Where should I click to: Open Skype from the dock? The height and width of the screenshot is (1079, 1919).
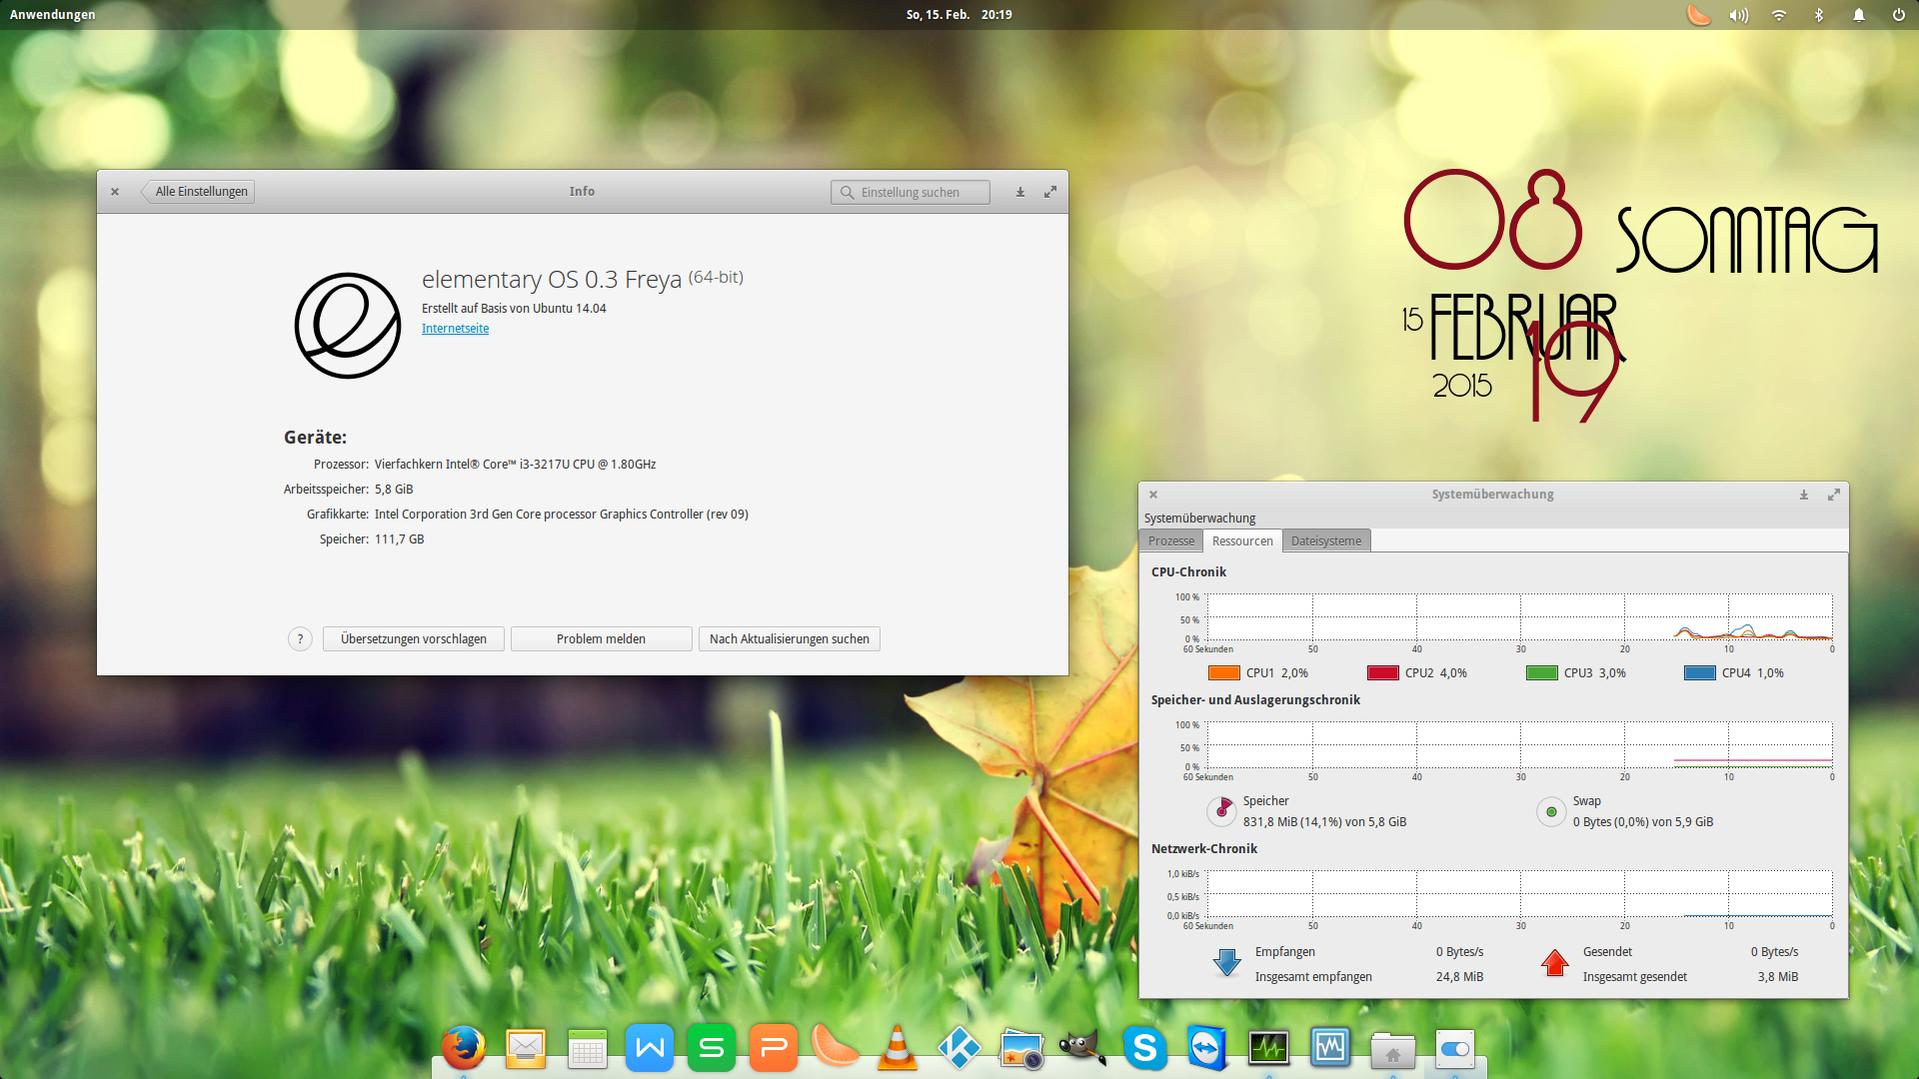[x=1145, y=1048]
